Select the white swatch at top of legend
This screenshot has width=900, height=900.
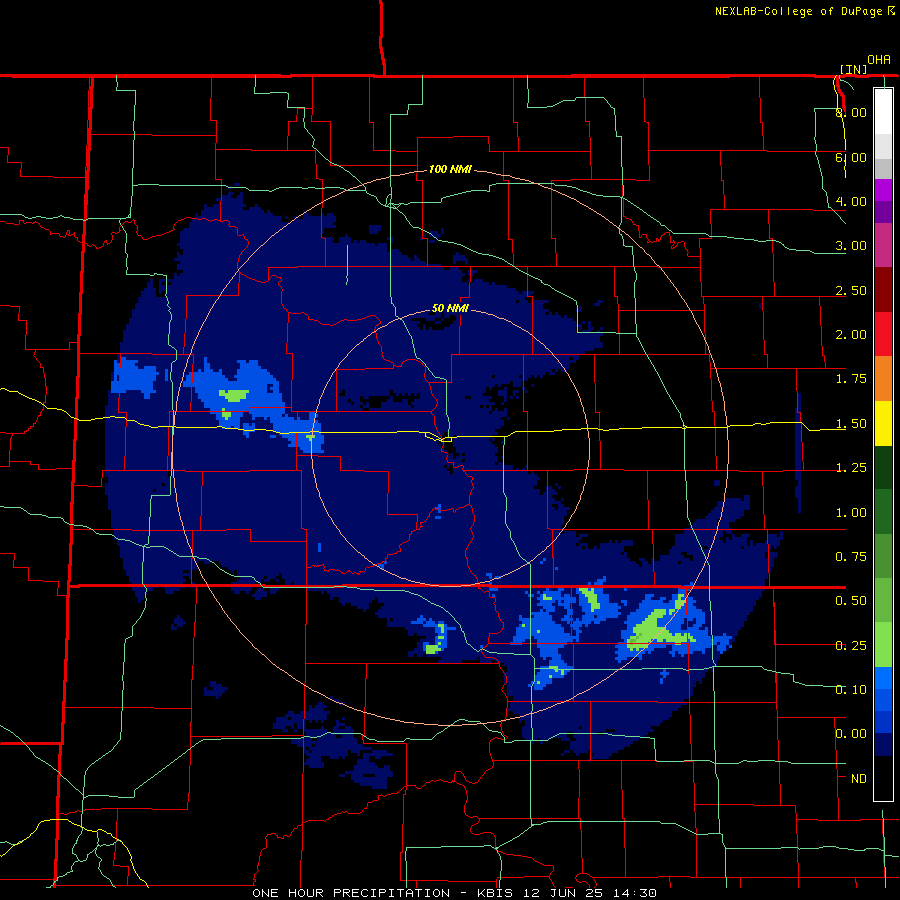[x=883, y=111]
